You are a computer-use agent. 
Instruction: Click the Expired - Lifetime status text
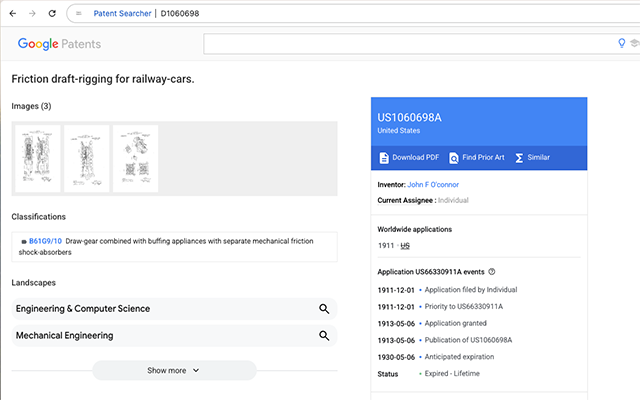click(x=452, y=373)
